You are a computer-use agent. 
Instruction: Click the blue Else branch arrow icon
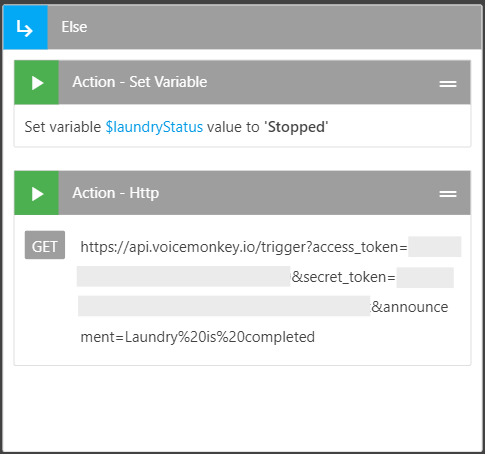(x=25, y=27)
